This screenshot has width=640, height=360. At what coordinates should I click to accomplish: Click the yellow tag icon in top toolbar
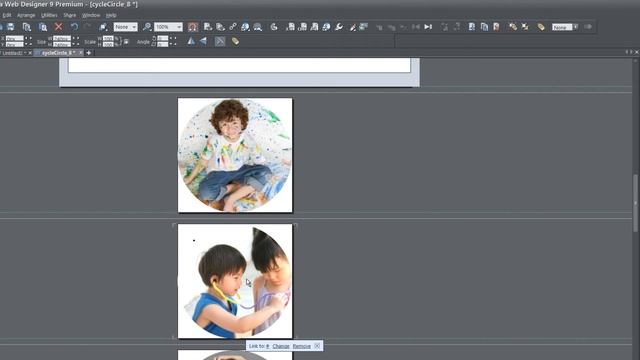tap(541, 27)
